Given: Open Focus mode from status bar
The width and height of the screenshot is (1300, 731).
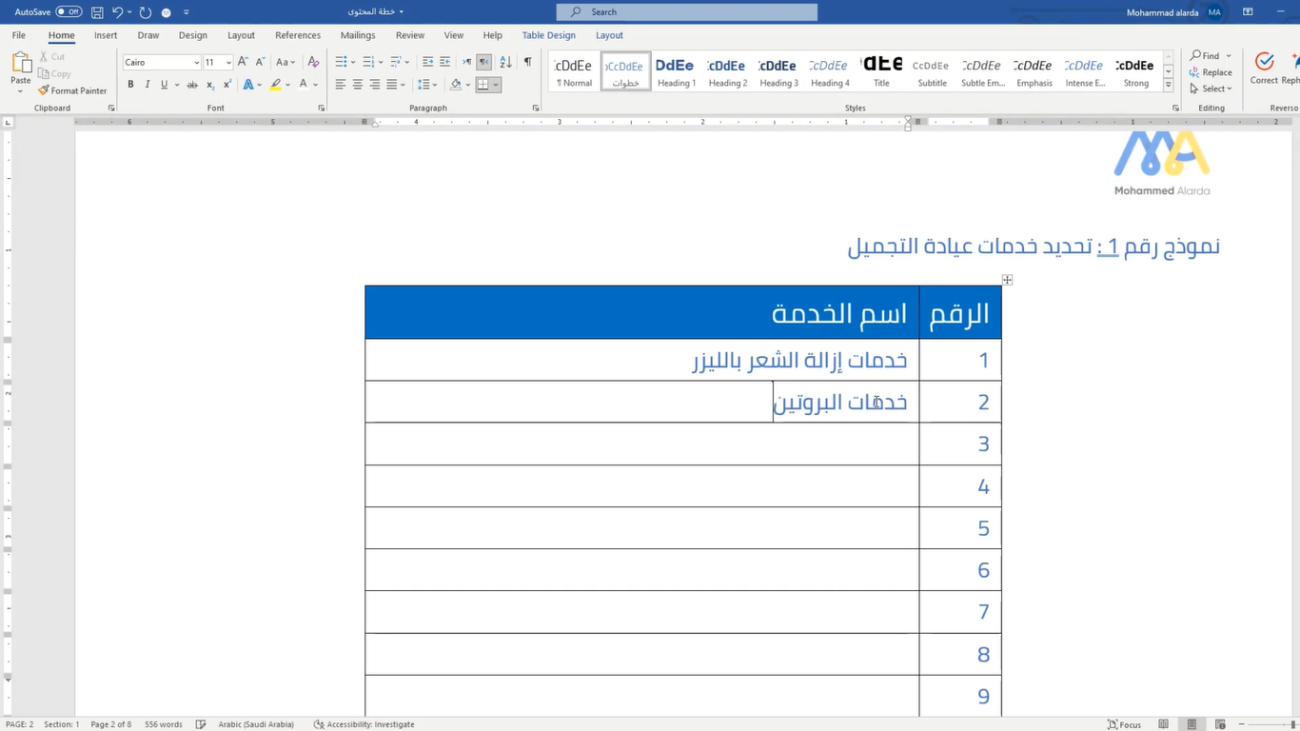Looking at the screenshot, I should 1124,724.
